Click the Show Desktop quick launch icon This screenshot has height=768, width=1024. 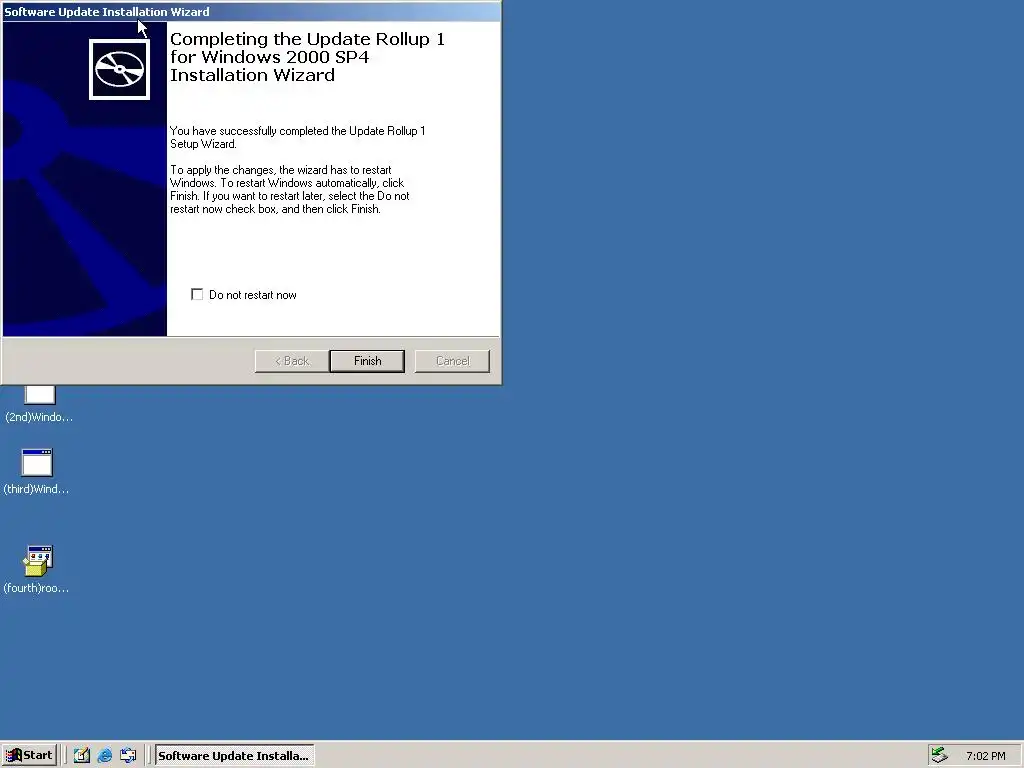pyautogui.click(x=82, y=756)
